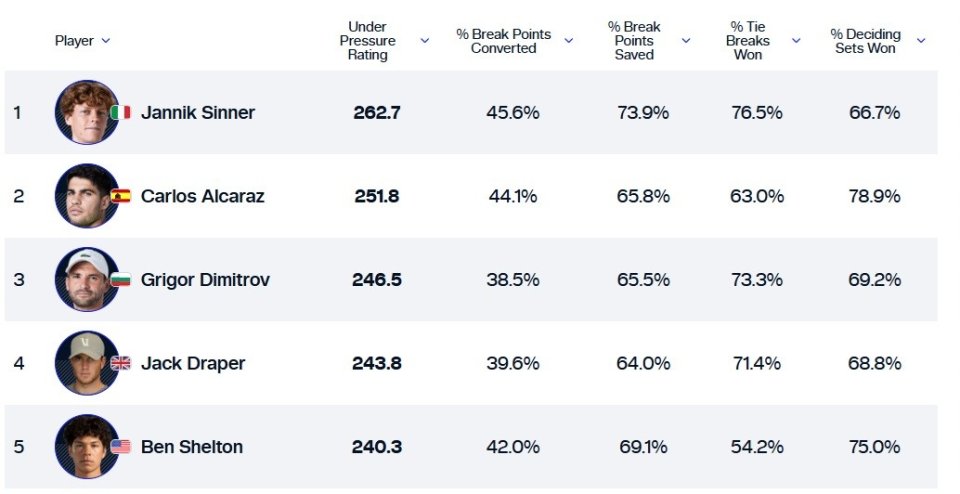Click the Spanish flag icon
Screen dimensions: 960x494
(121, 196)
